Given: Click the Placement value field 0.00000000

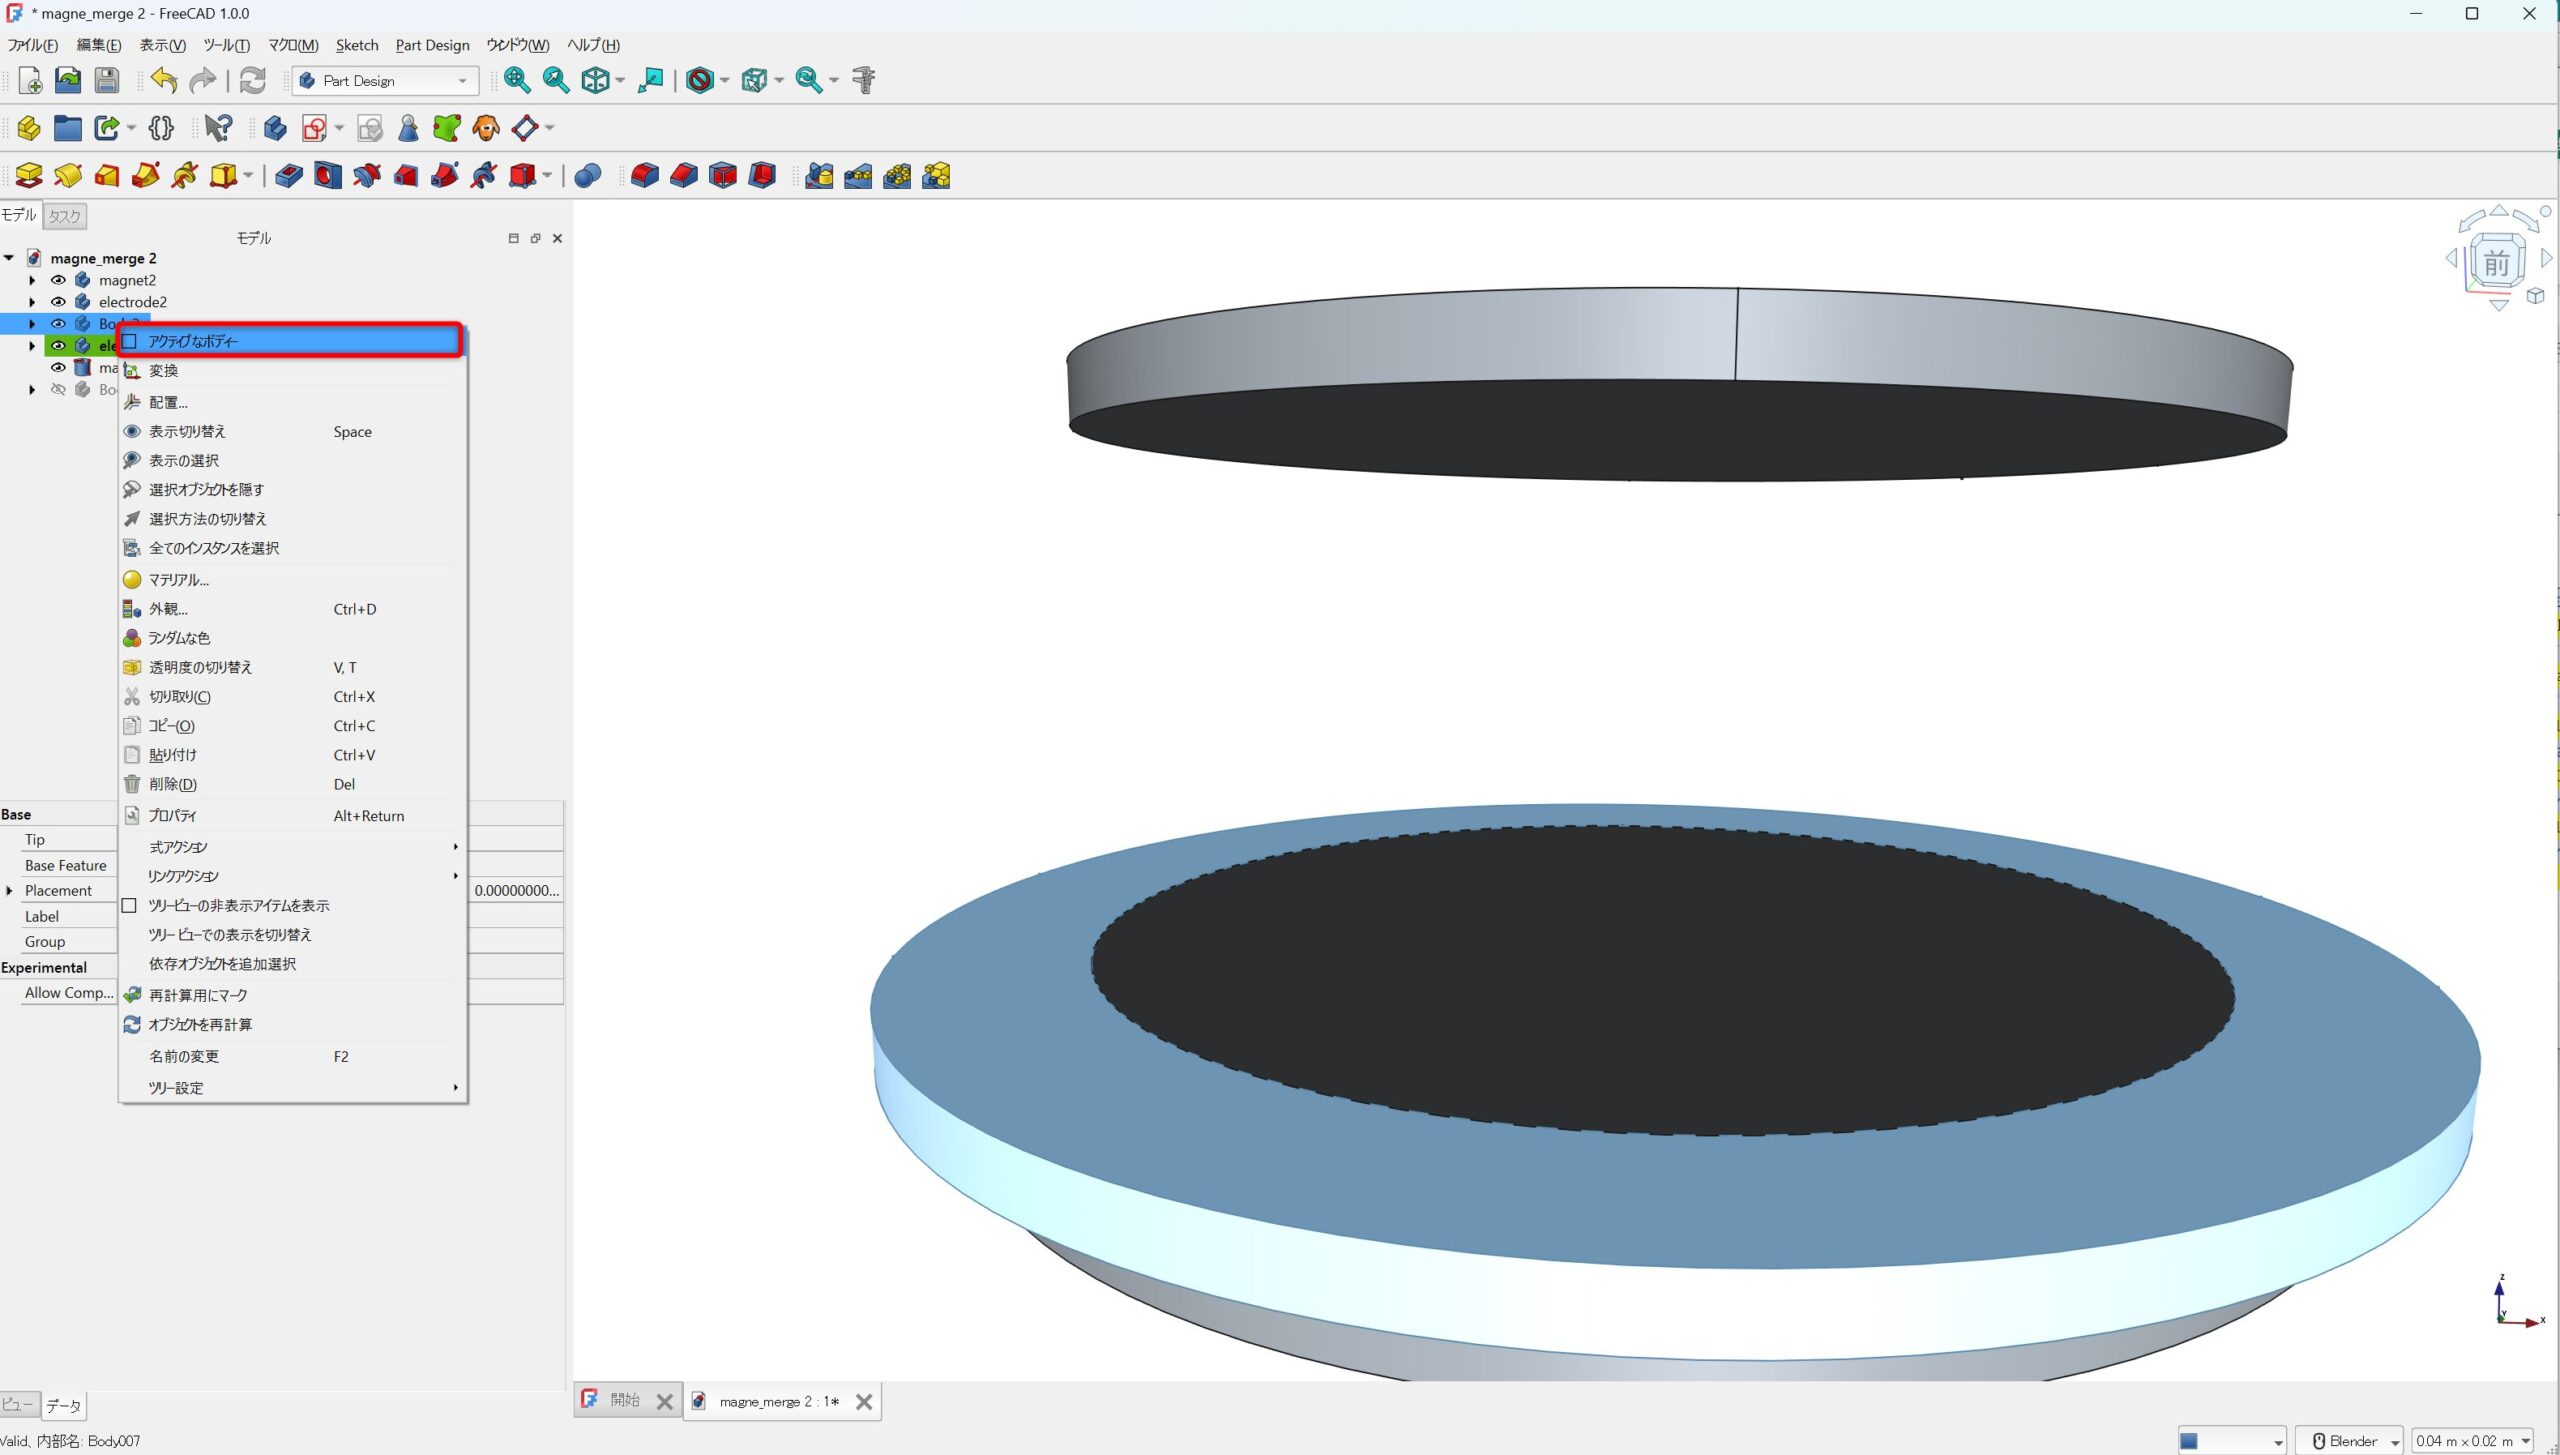Looking at the screenshot, I should point(516,891).
